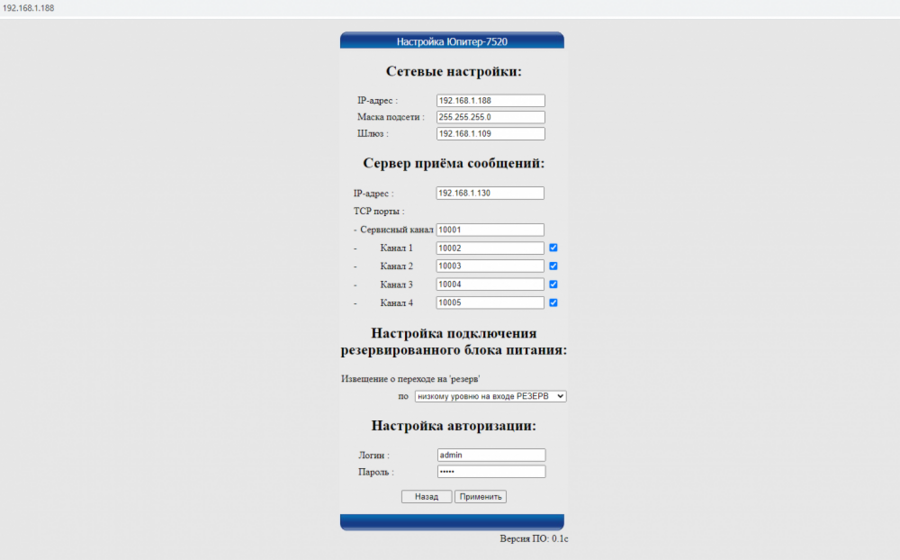Uncheck the Канал 2 checkbox
Image resolution: width=900 pixels, height=560 pixels.
pos(553,266)
